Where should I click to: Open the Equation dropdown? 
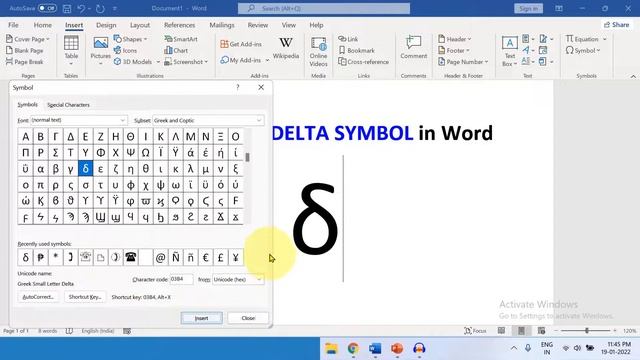[586, 39]
